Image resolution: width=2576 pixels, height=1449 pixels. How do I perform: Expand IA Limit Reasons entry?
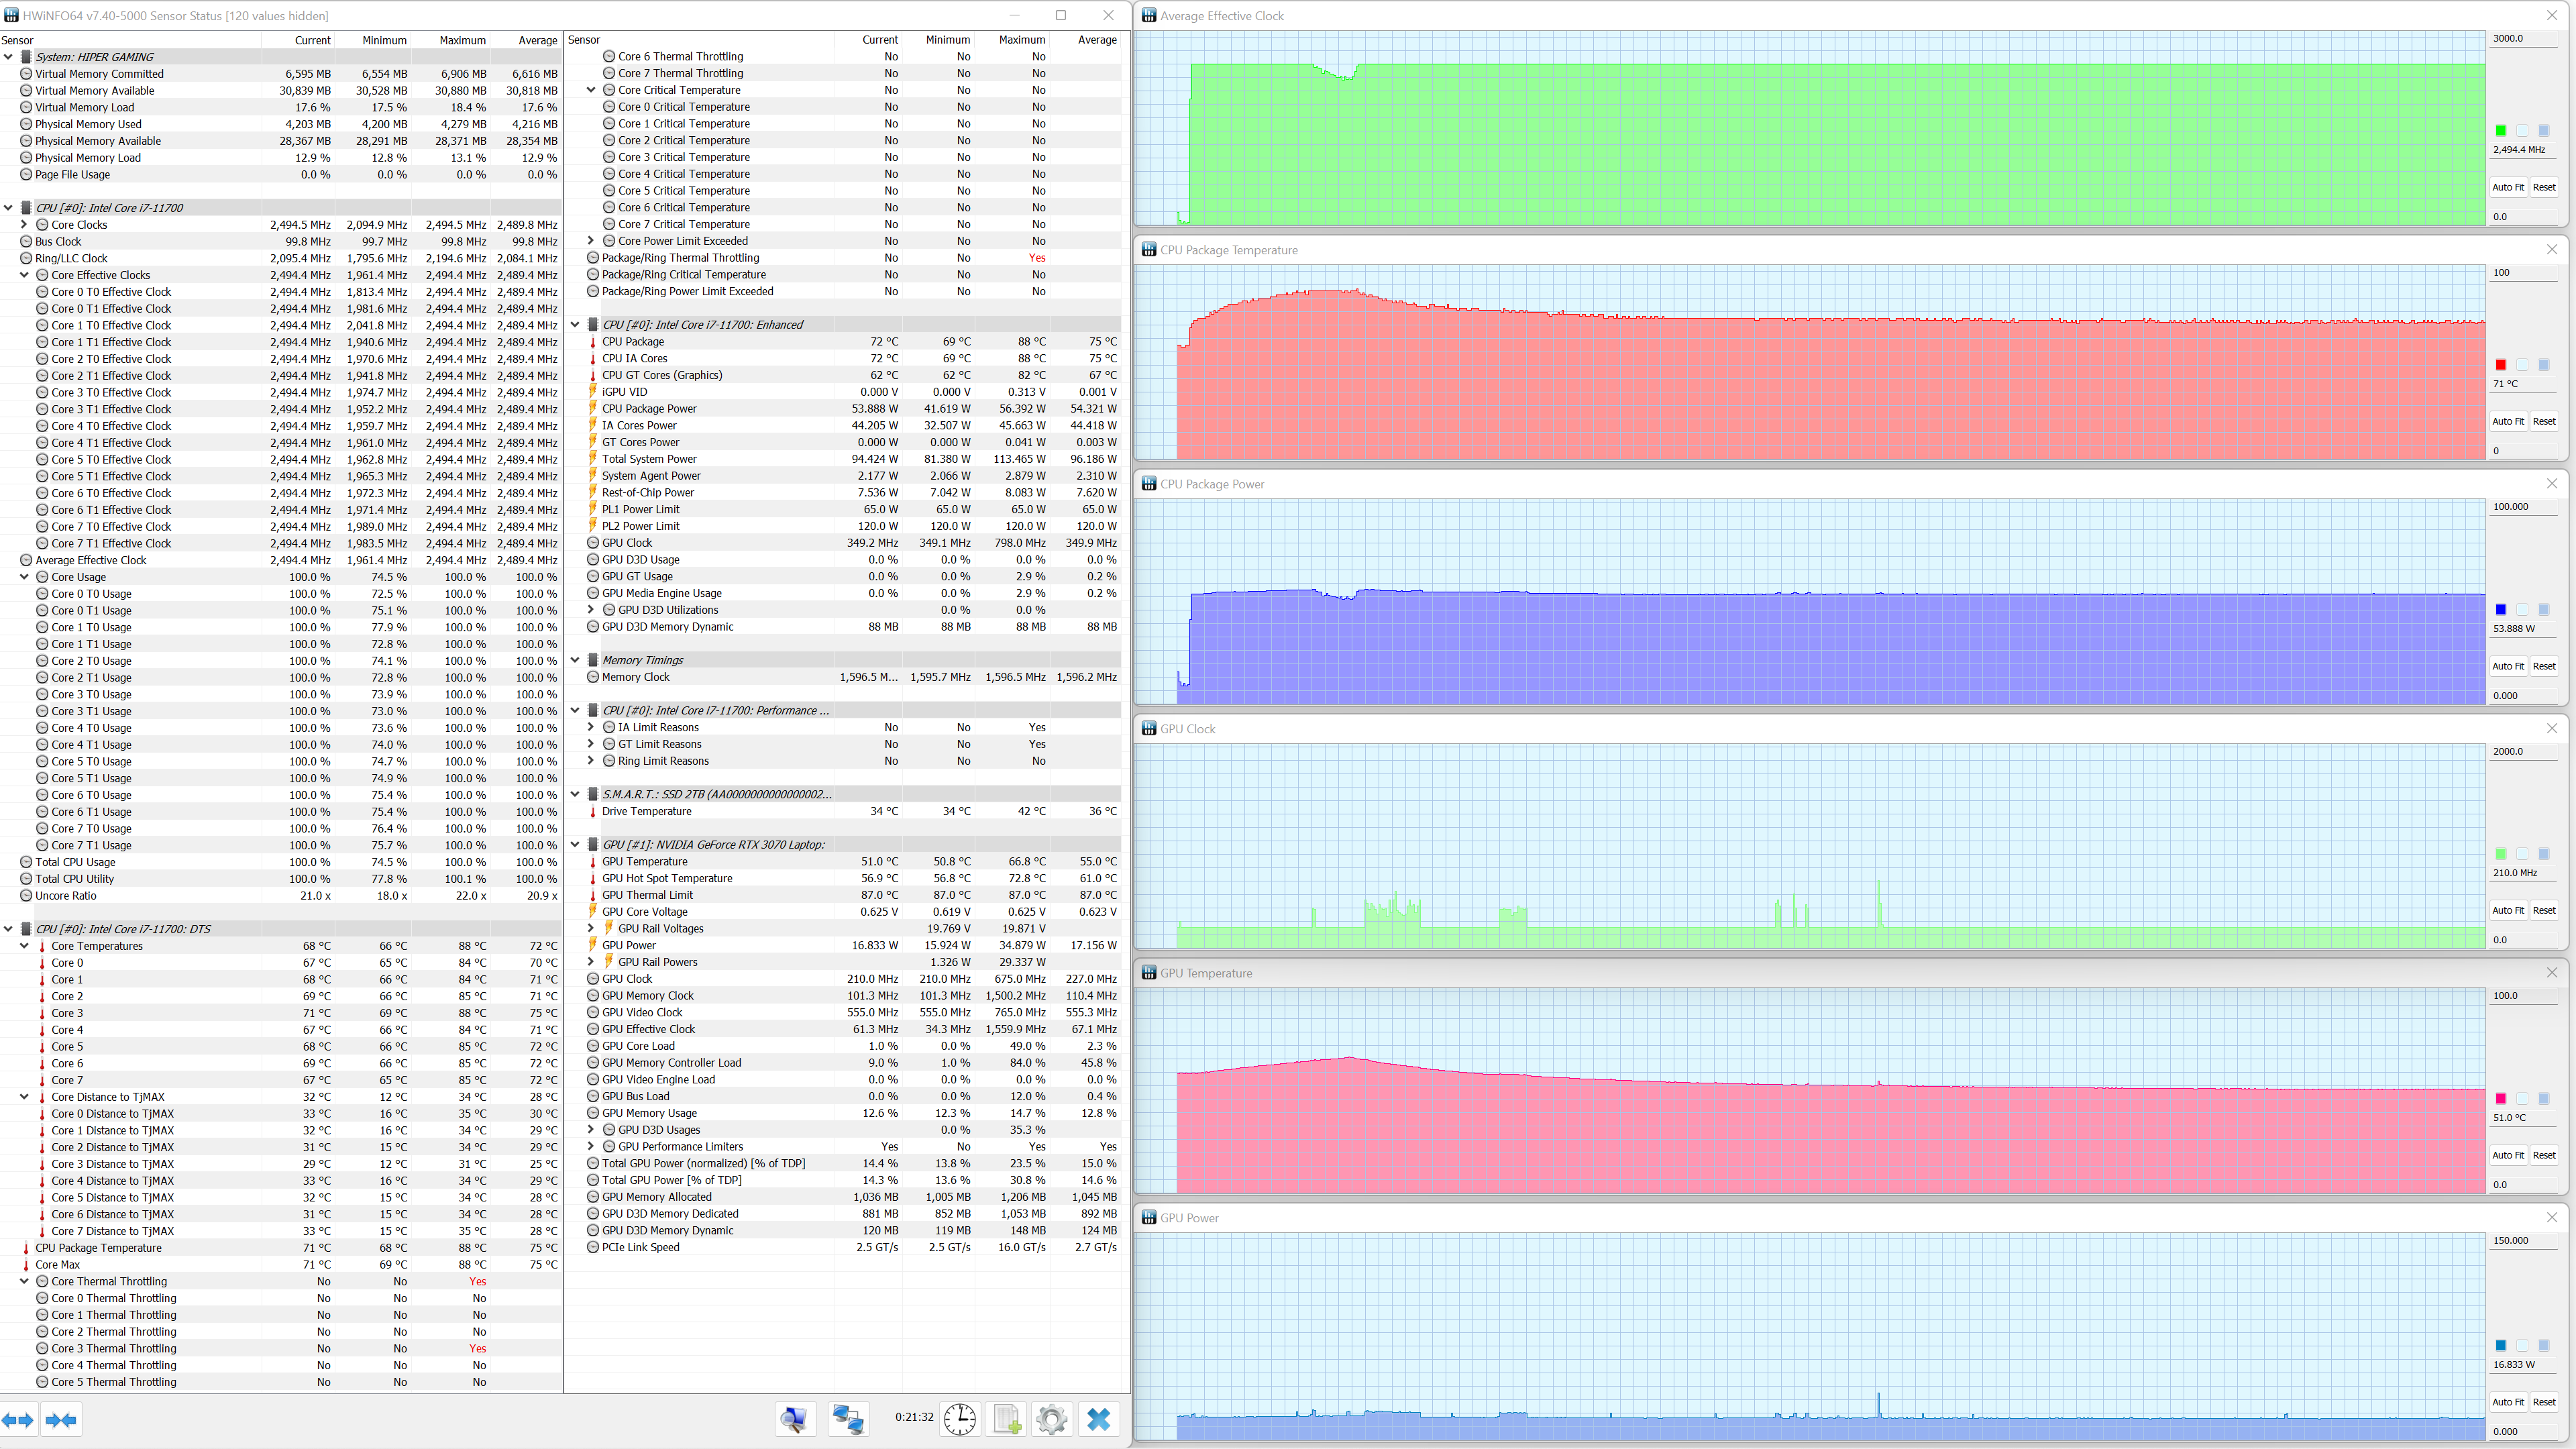pos(591,727)
